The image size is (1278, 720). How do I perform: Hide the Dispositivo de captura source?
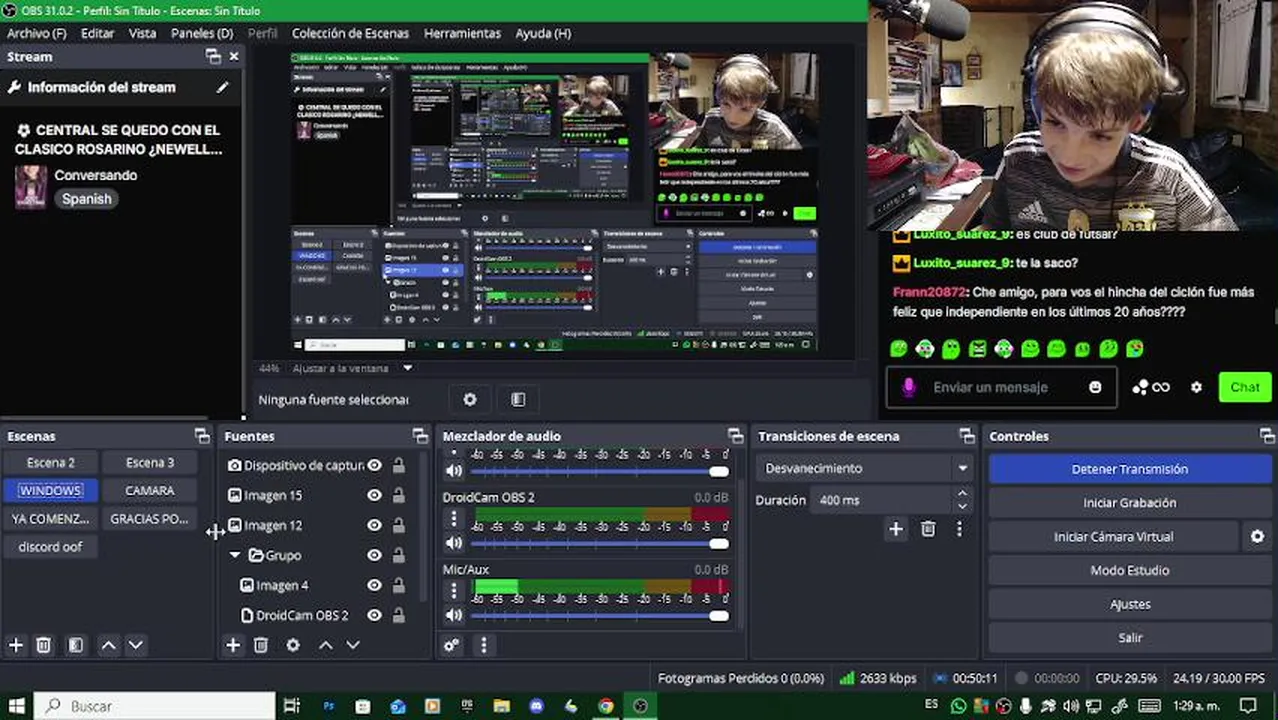374,465
